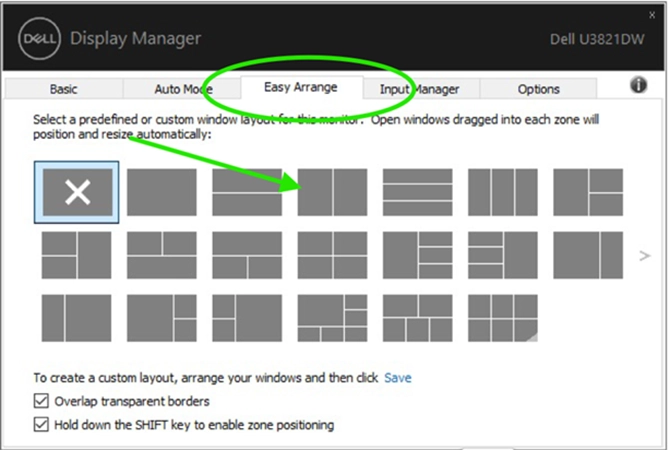This screenshot has width=670, height=450.
Task: Choose layout with two top zones and three bottom zones
Action: click(417, 318)
